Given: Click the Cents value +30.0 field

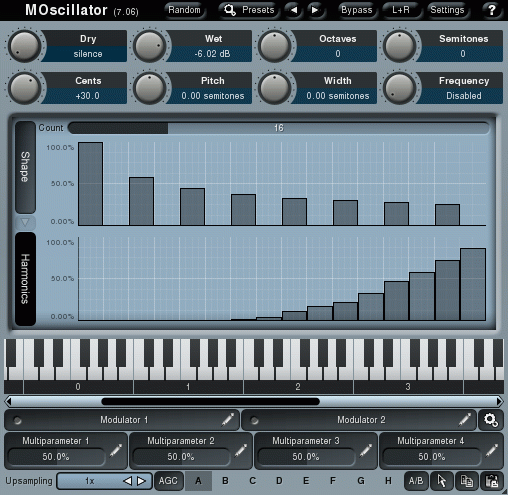Looking at the screenshot, I should point(87,96).
